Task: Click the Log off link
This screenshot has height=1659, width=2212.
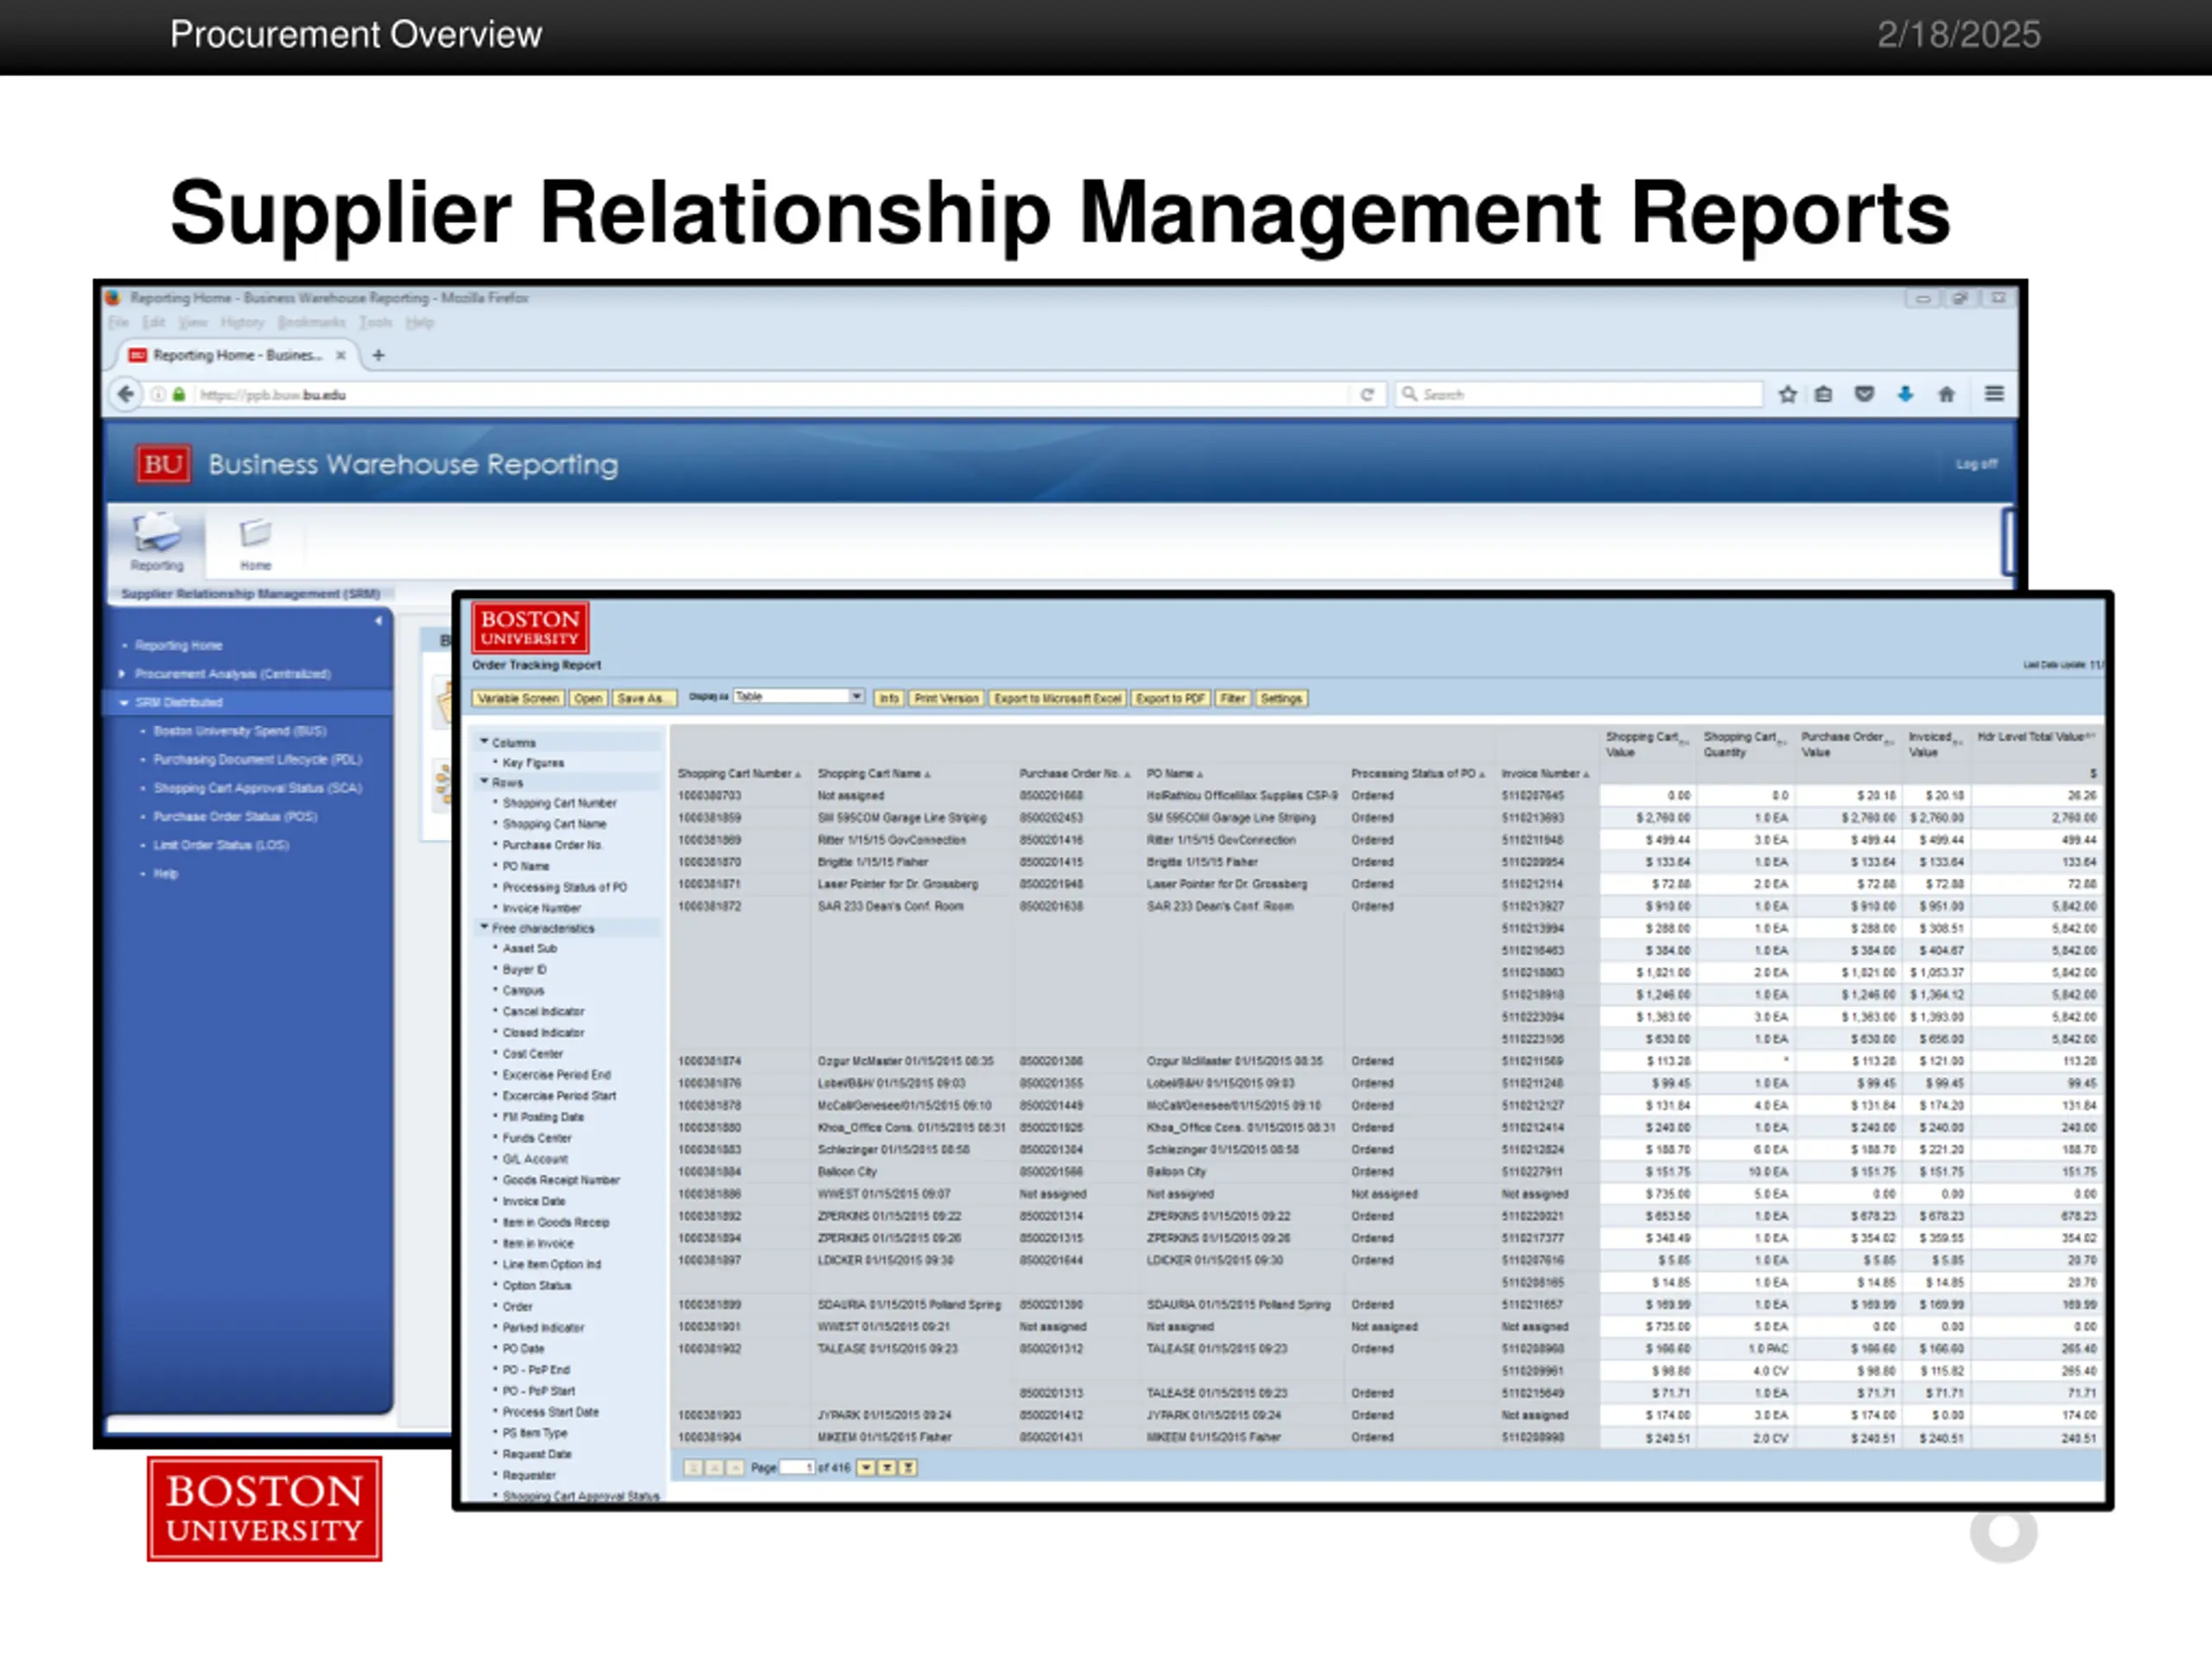Action: (1976, 464)
